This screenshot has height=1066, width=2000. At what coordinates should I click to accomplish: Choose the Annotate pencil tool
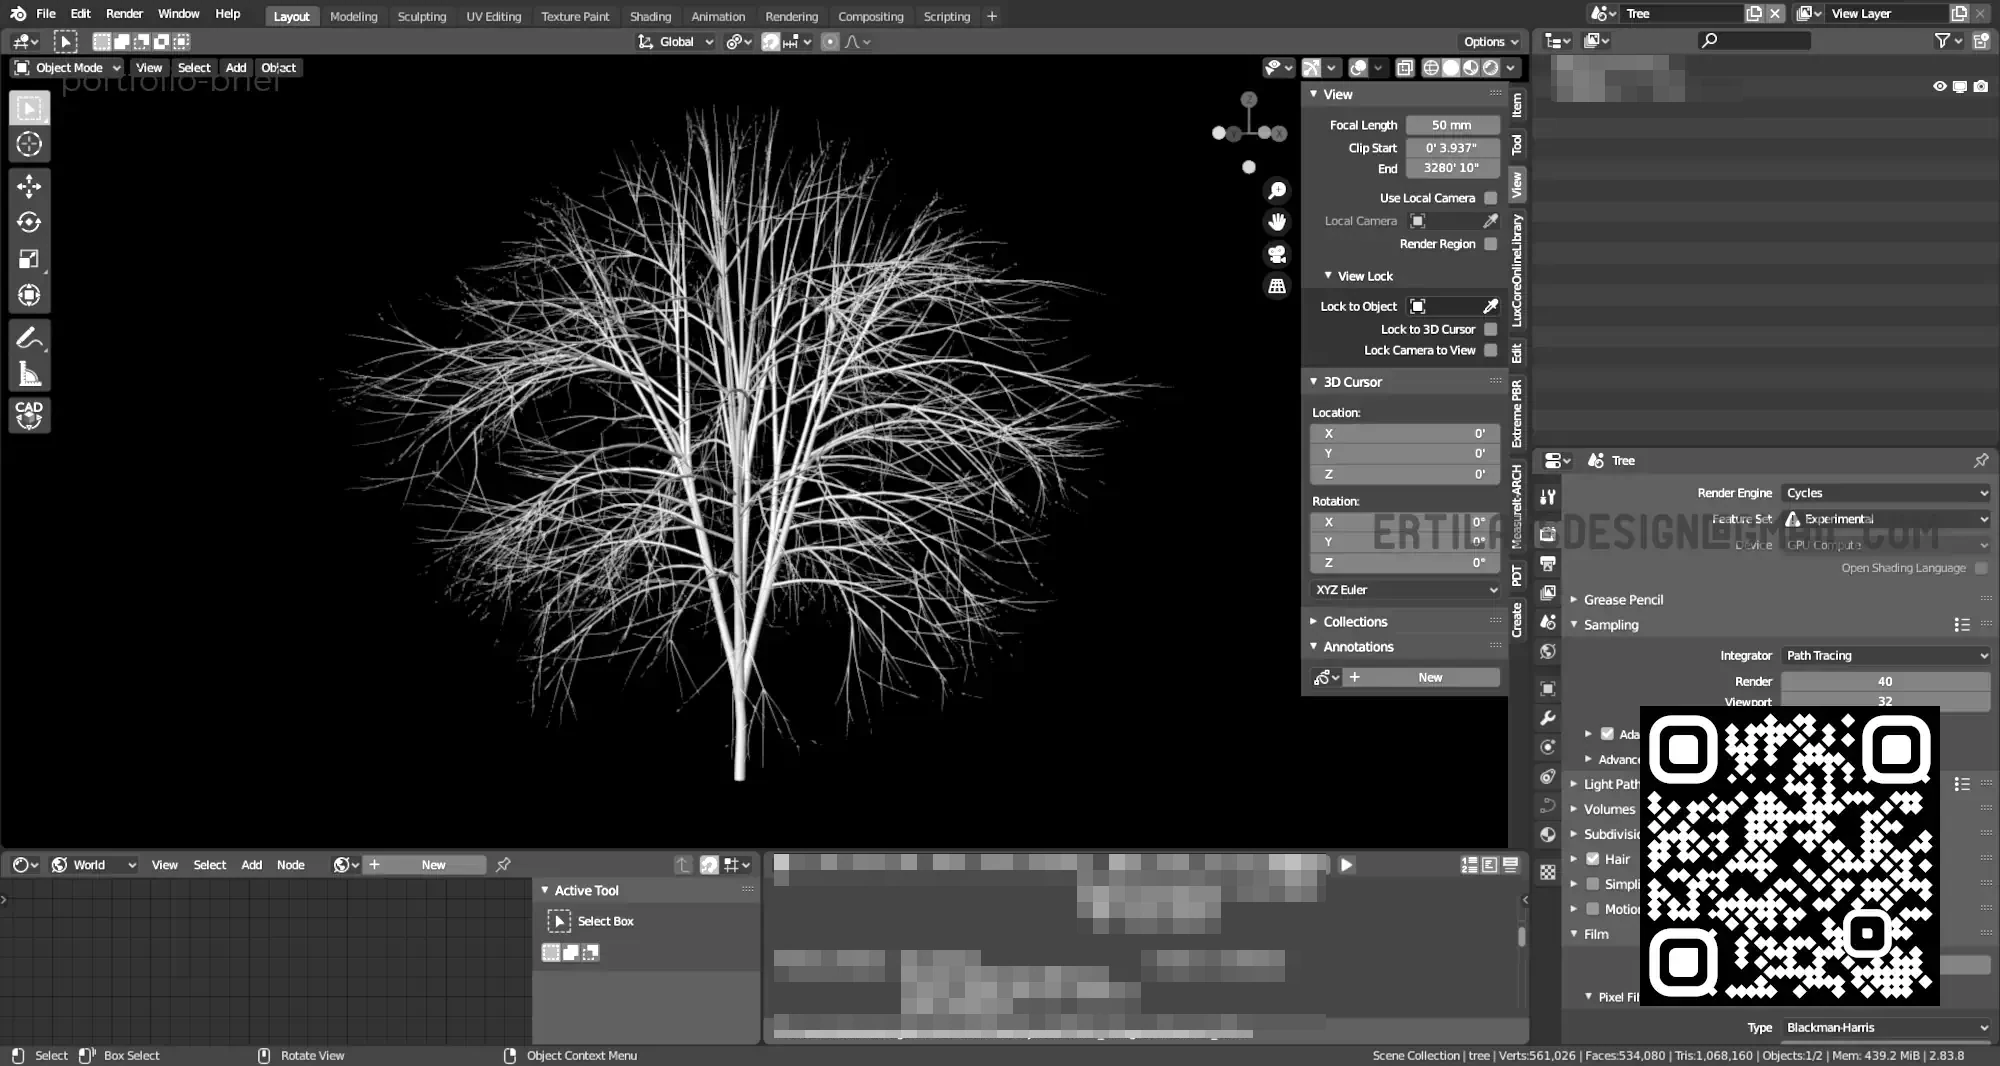(x=29, y=339)
